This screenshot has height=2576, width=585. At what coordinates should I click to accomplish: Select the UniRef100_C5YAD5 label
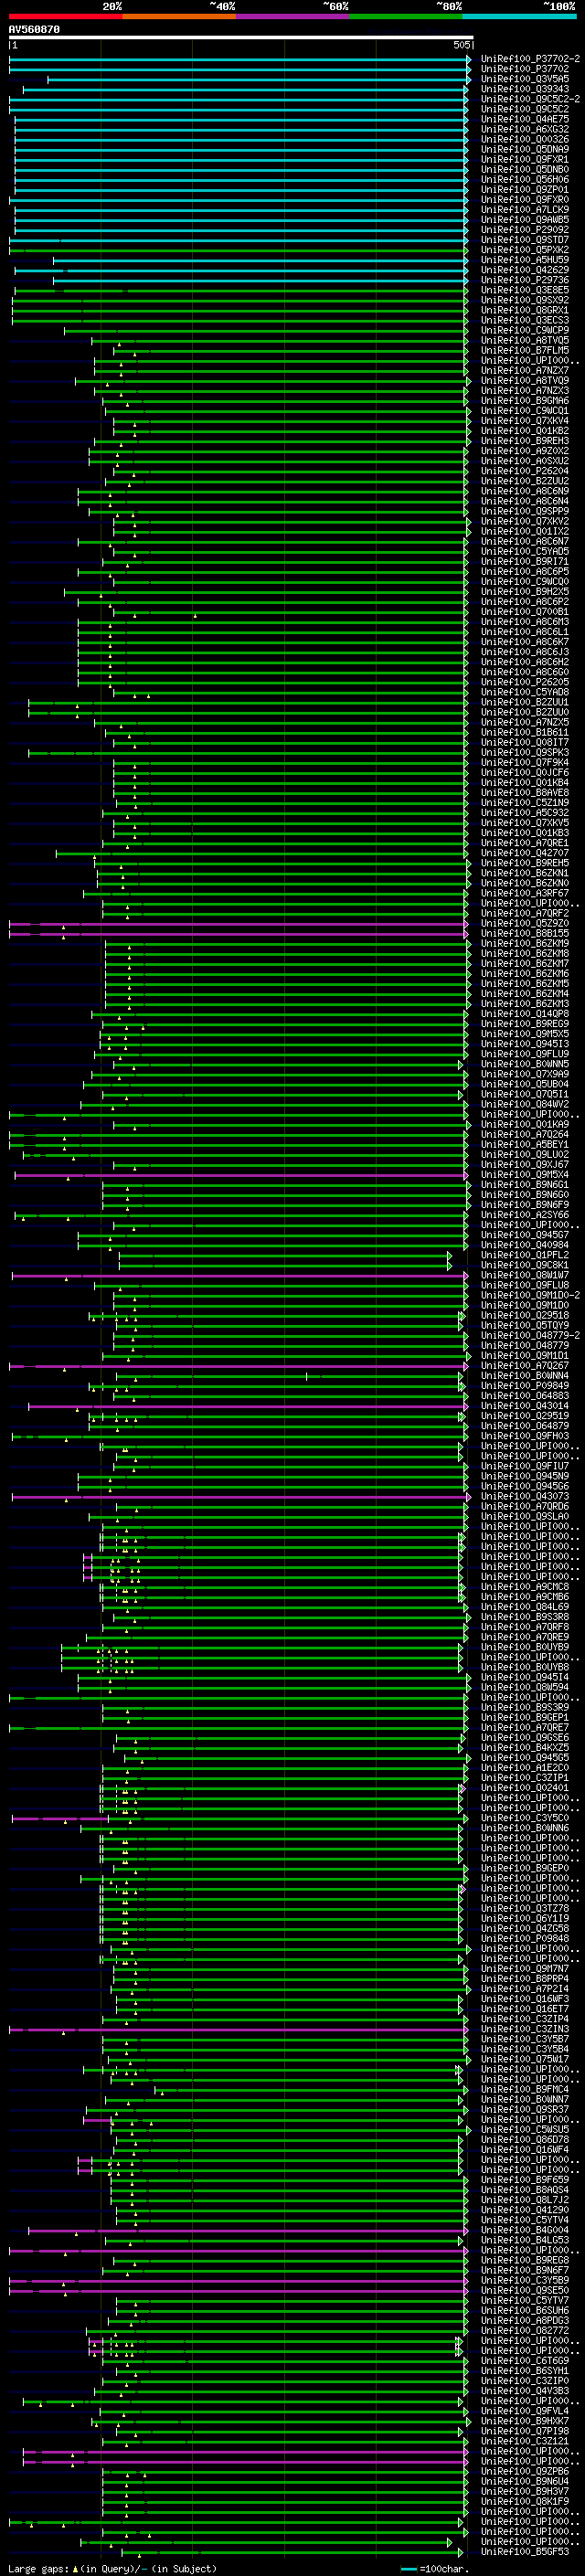tap(525, 551)
